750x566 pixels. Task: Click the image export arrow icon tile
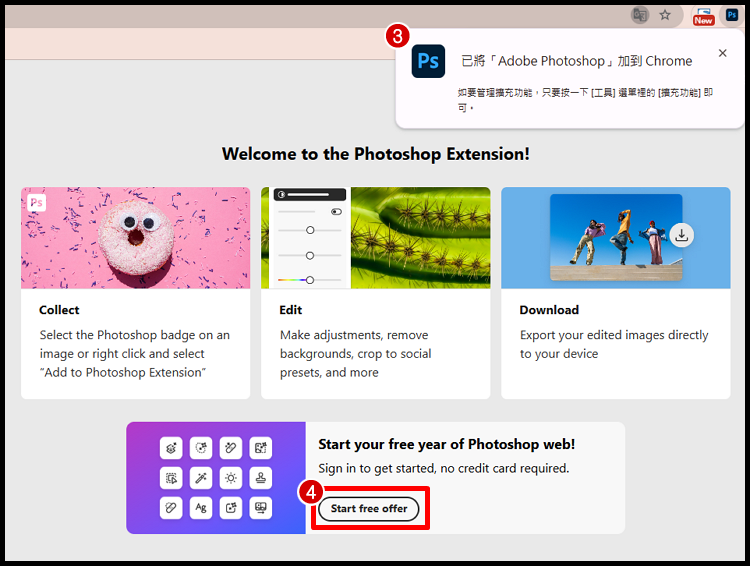pyautogui.click(x=261, y=508)
